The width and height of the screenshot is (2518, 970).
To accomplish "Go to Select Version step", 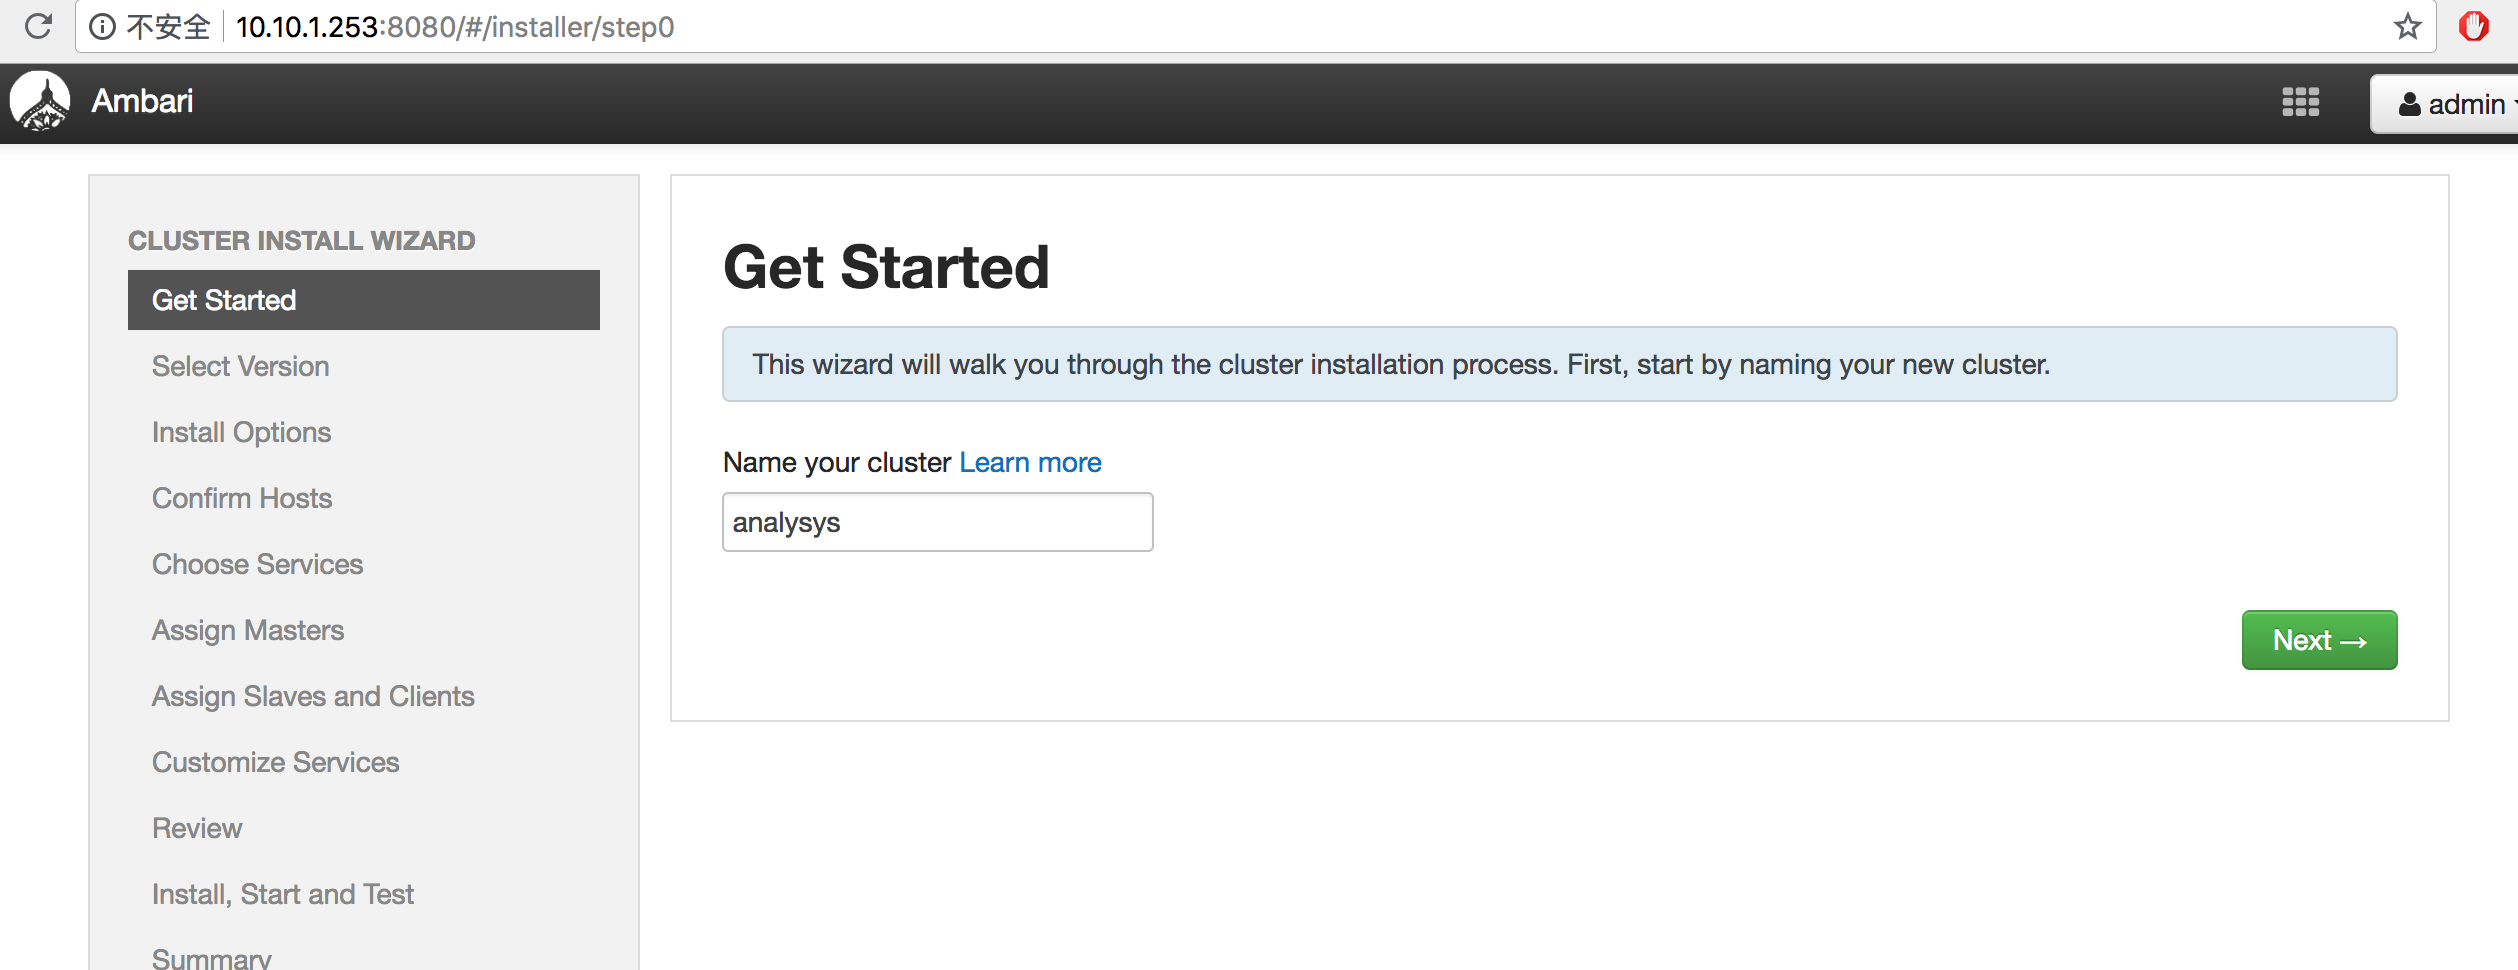I will tap(240, 366).
